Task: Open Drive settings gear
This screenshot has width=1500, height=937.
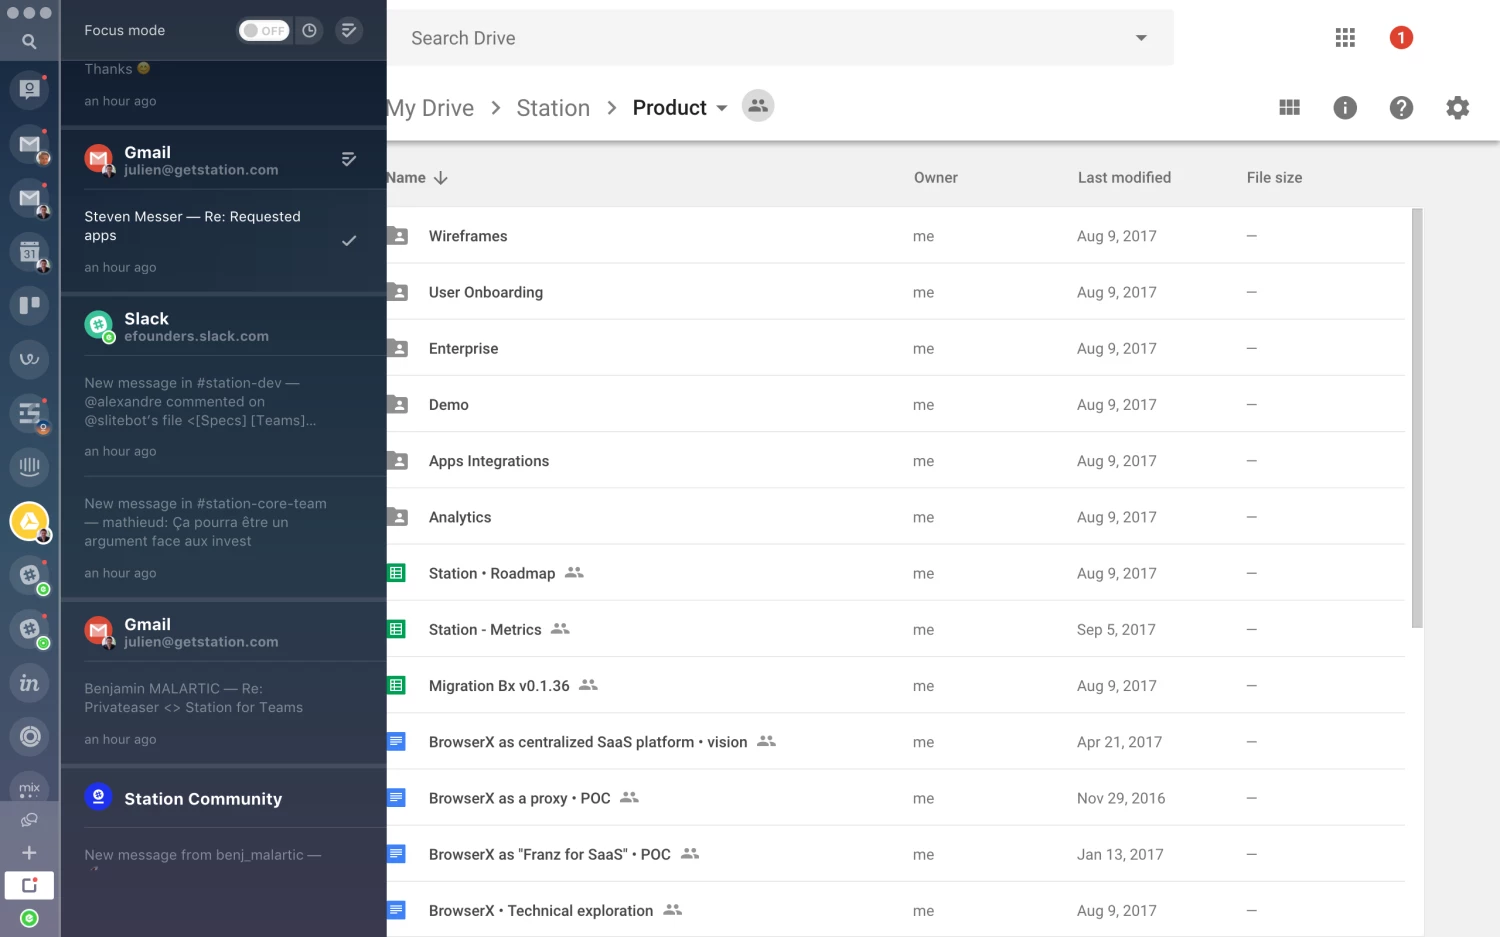Action: coord(1458,108)
